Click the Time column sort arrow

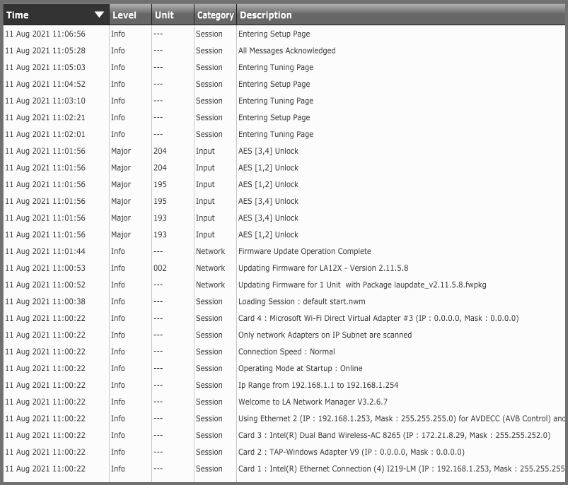coord(99,15)
